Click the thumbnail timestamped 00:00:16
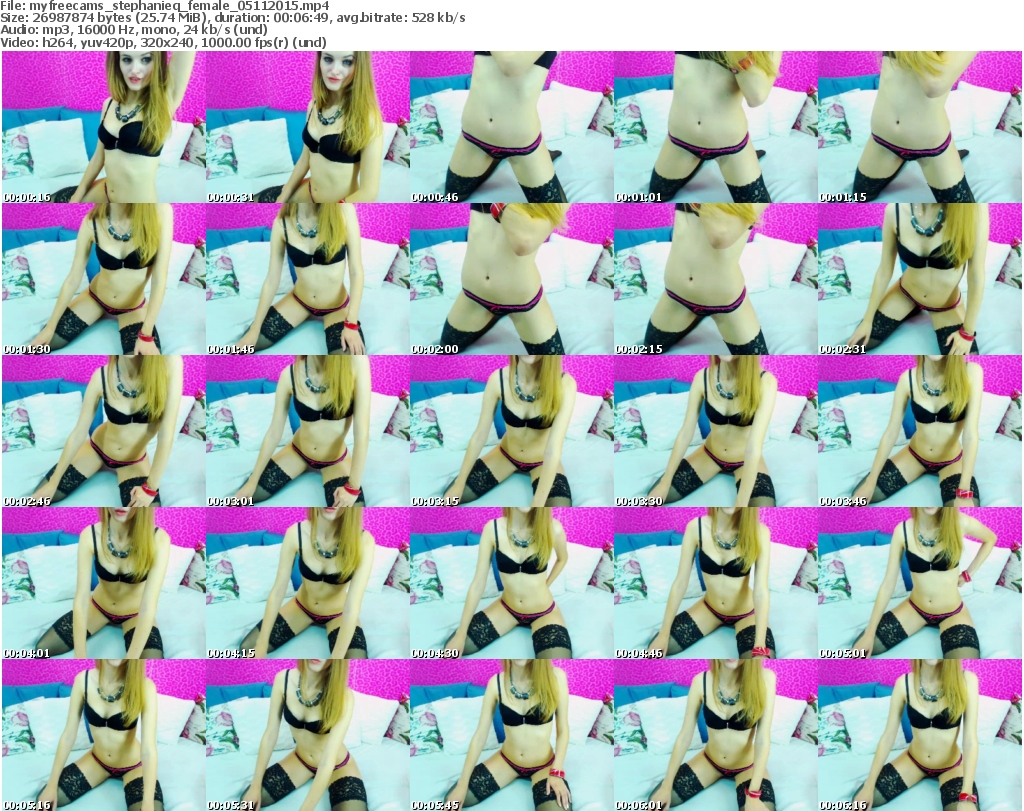This screenshot has width=1024, height=811. (103, 127)
